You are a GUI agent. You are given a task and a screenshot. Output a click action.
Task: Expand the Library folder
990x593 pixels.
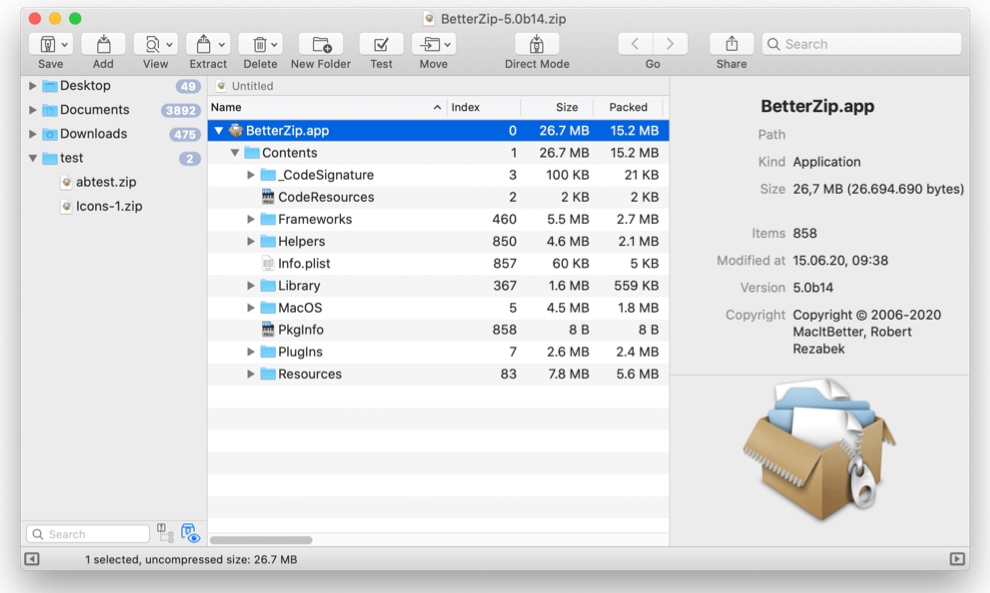[x=251, y=285]
